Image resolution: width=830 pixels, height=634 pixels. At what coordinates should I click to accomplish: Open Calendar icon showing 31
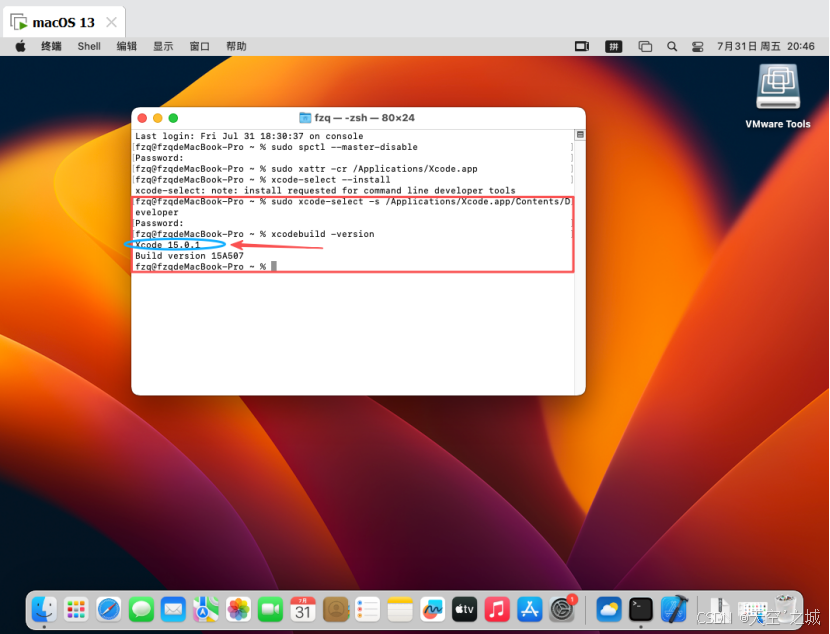pyautogui.click(x=303, y=610)
